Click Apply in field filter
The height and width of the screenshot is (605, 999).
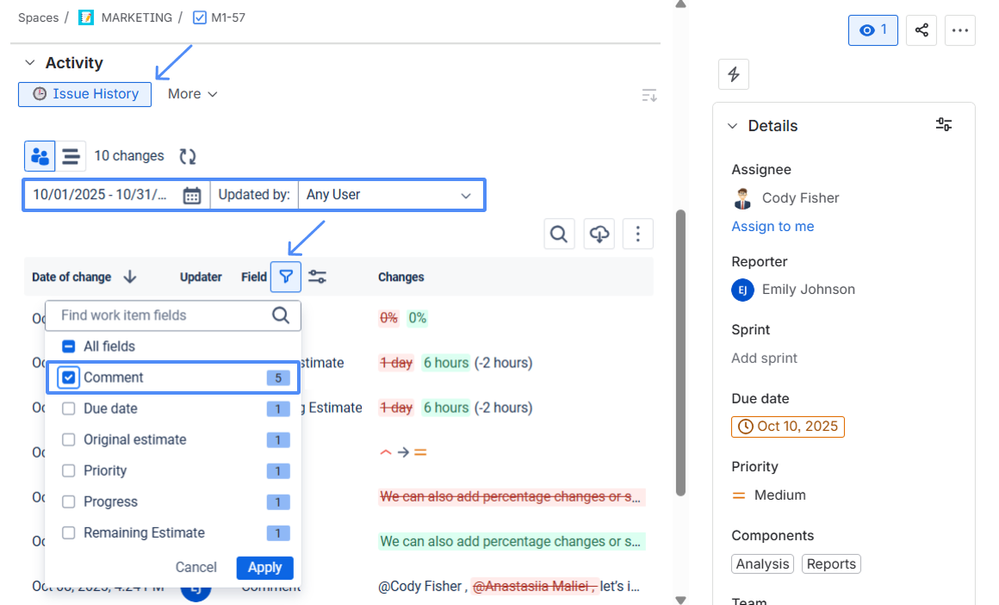264,567
